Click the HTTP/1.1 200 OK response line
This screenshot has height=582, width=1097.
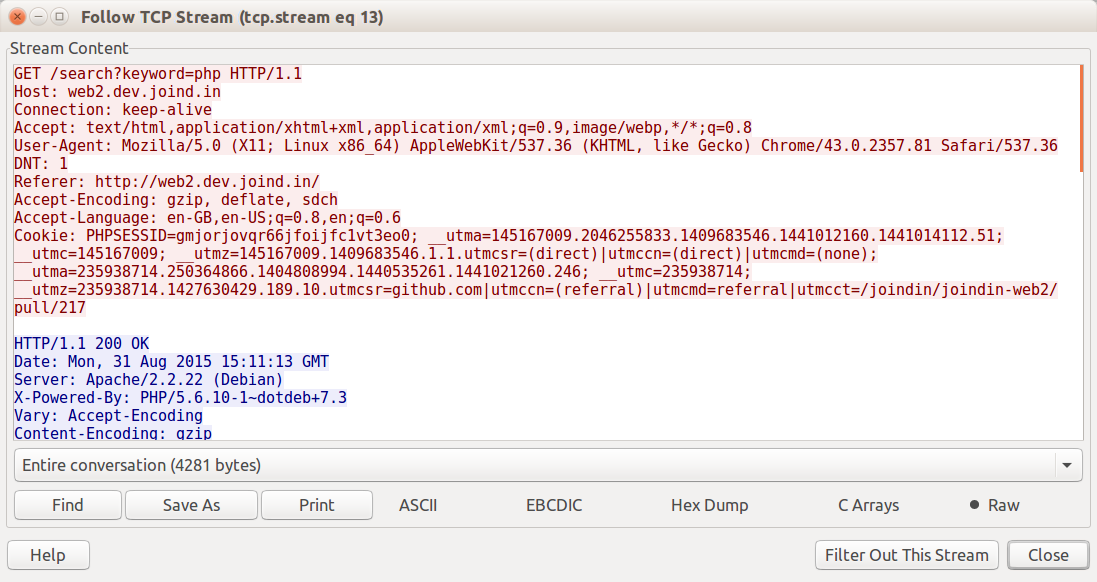coord(81,344)
